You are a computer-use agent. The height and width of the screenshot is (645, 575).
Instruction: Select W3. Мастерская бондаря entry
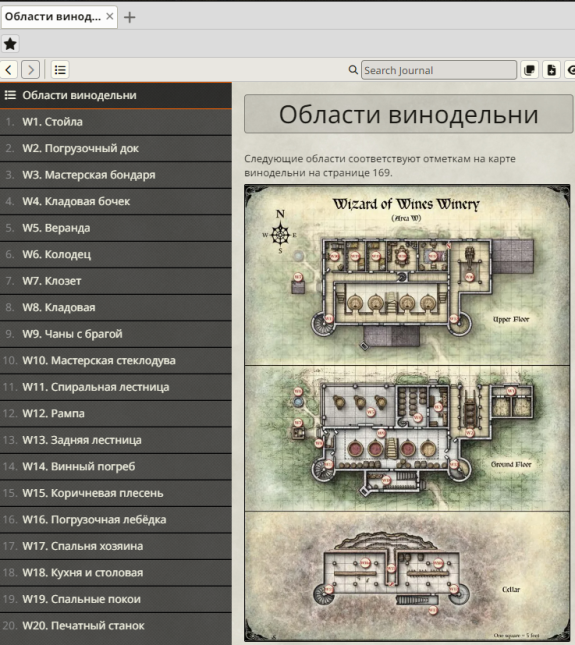click(116, 175)
